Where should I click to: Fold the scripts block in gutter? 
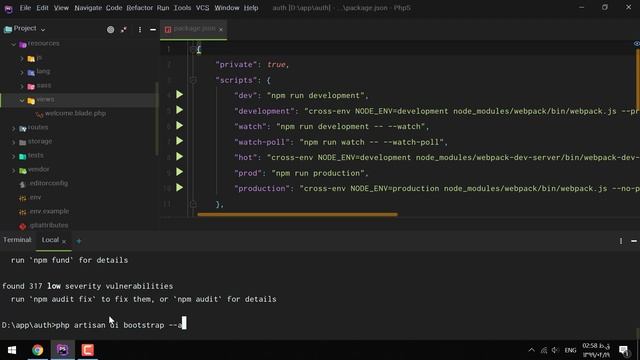[193, 80]
